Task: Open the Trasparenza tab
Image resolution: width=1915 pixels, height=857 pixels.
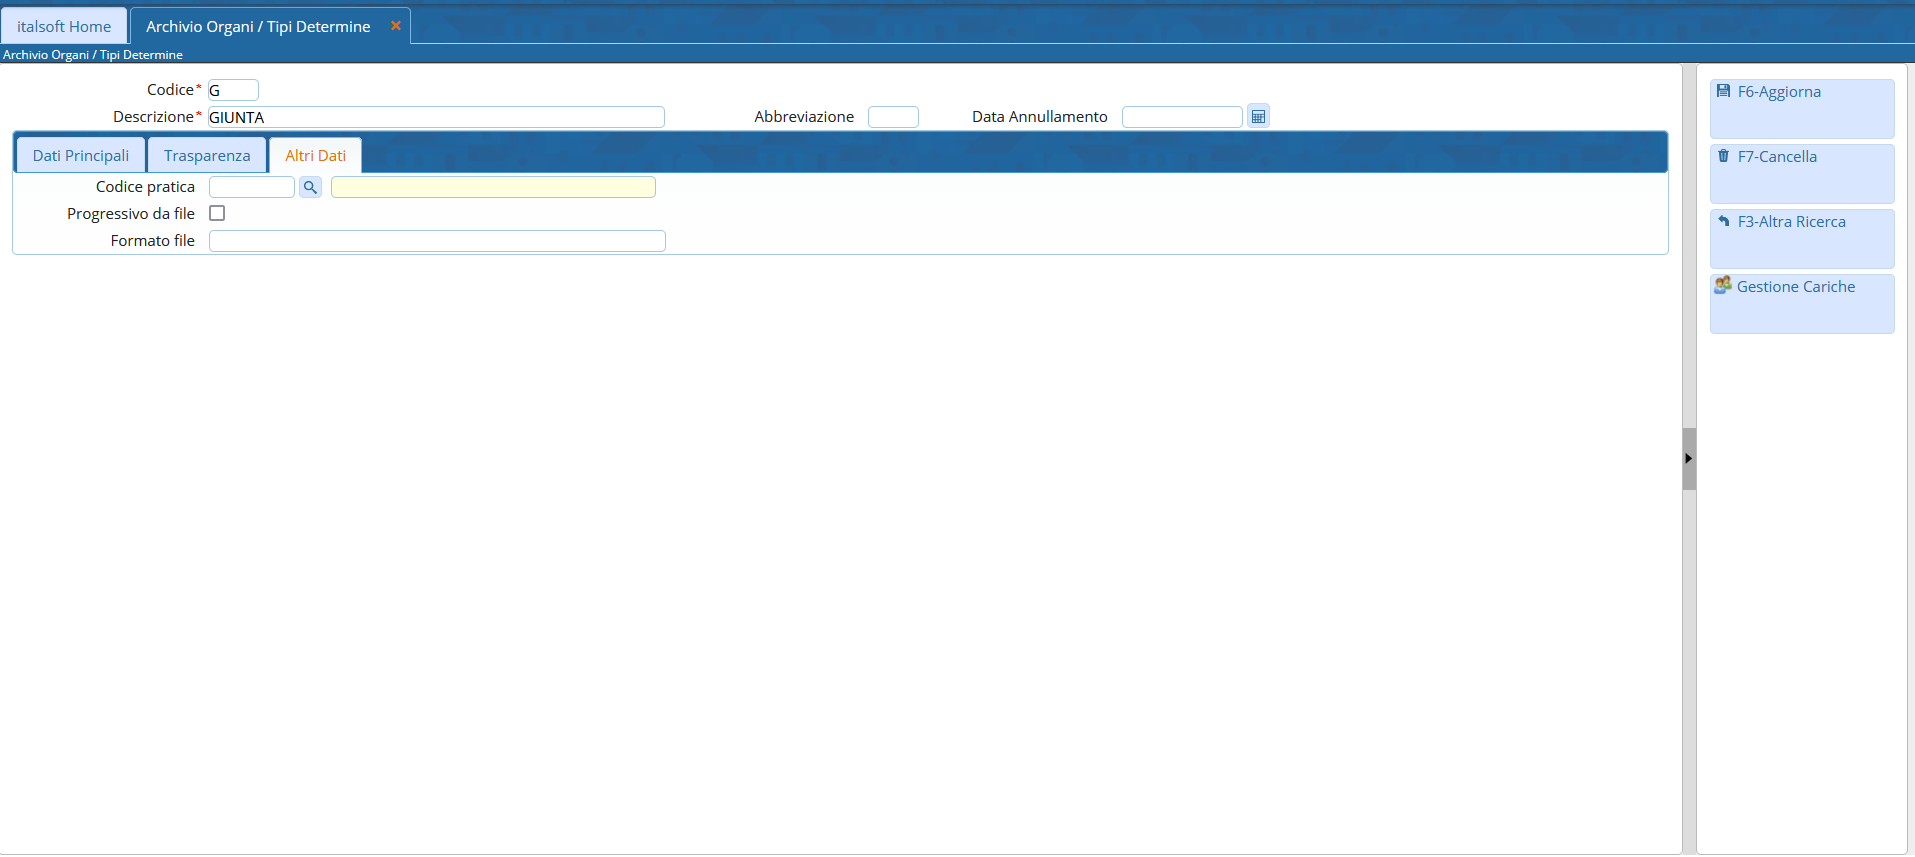Action: coord(207,156)
